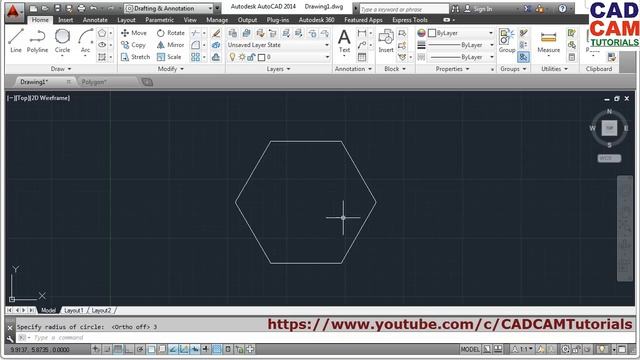Open annotation scale 1:1 dropdown
This screenshot has height=360, width=640.
point(522,349)
